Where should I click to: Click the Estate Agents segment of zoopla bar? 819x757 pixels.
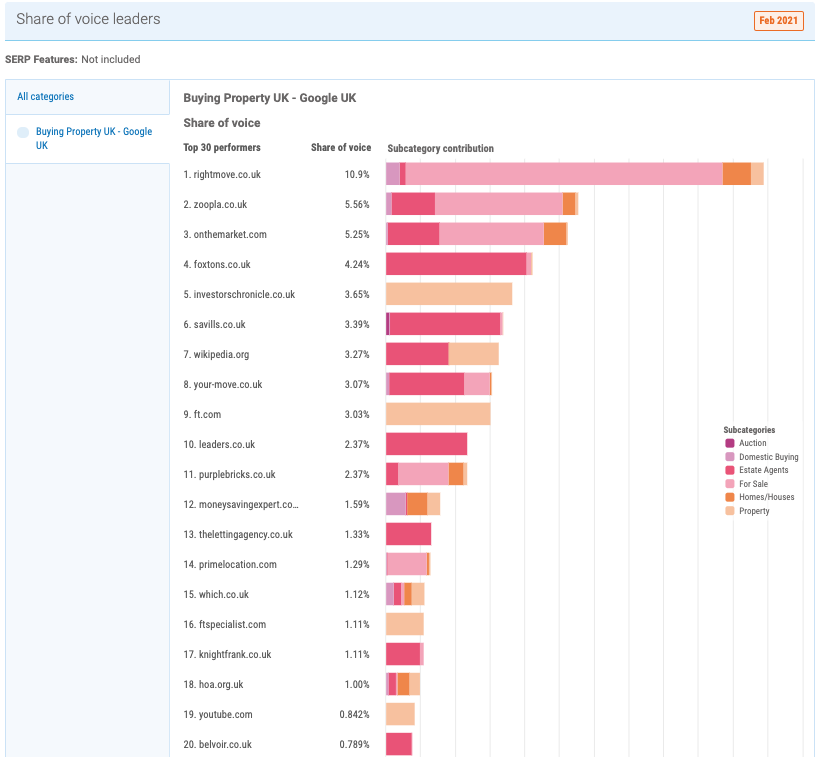click(x=413, y=204)
